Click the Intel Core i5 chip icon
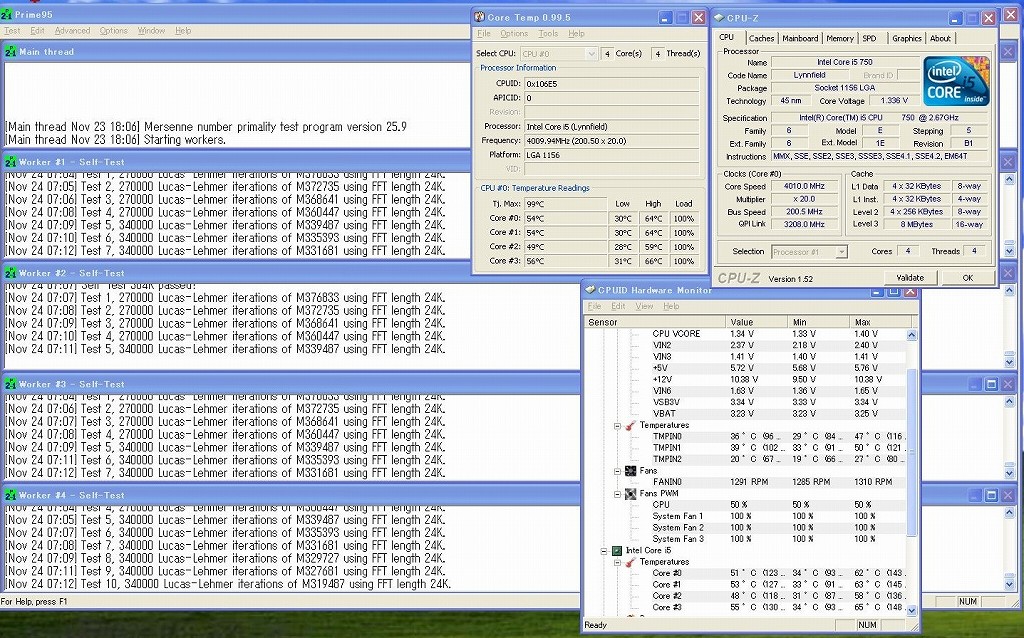 617,551
